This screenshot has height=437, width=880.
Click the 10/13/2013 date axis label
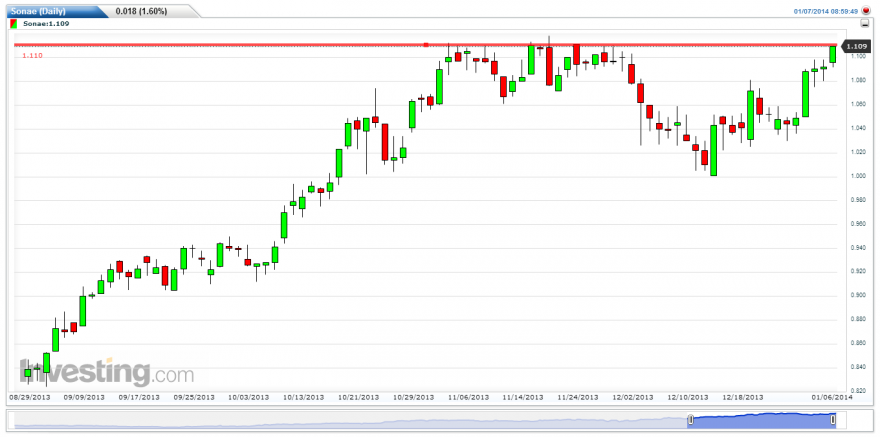tap(304, 397)
